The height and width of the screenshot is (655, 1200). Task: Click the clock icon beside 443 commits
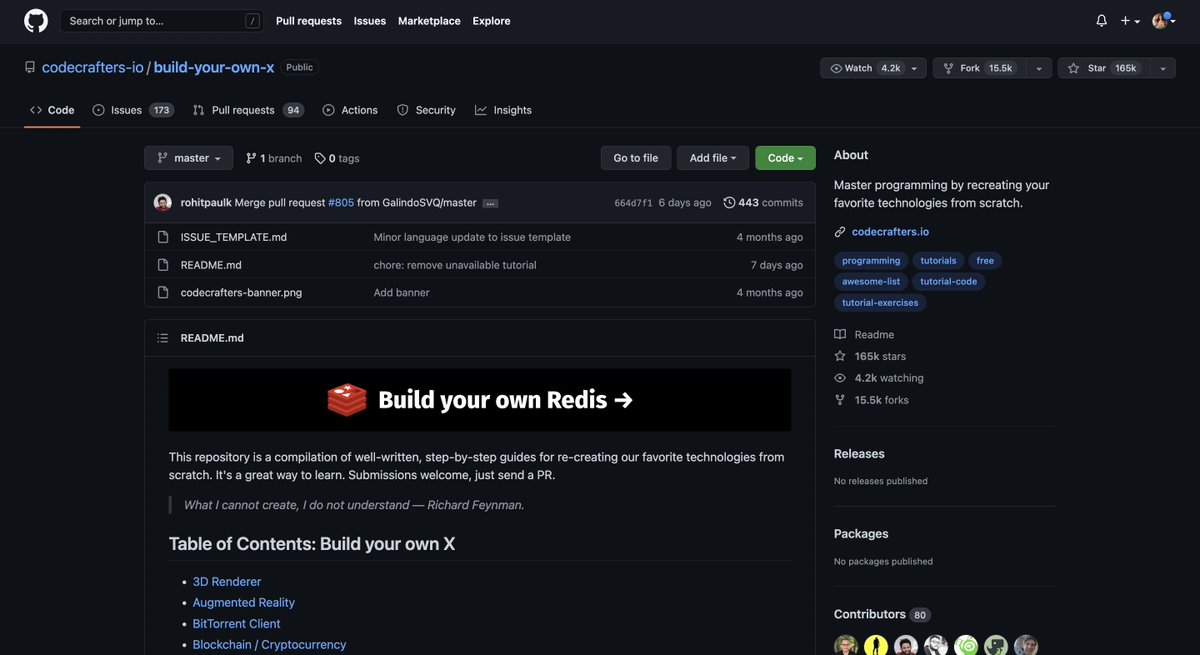[x=727, y=200]
